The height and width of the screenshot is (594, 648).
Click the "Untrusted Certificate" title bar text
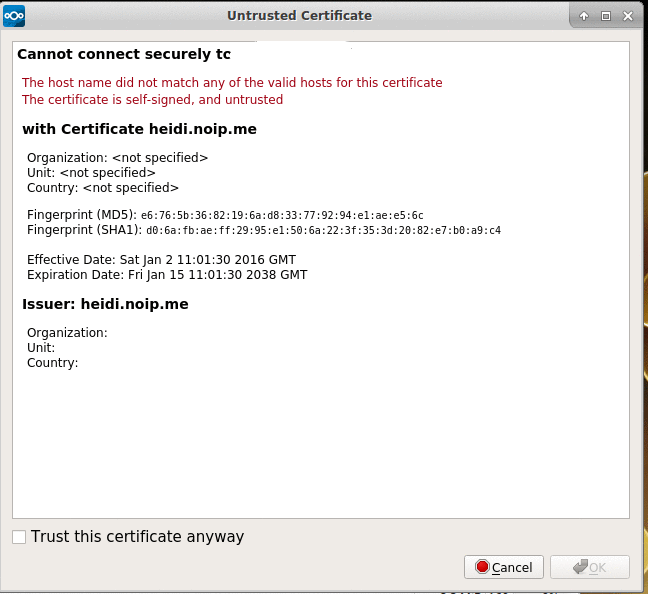[299, 16]
